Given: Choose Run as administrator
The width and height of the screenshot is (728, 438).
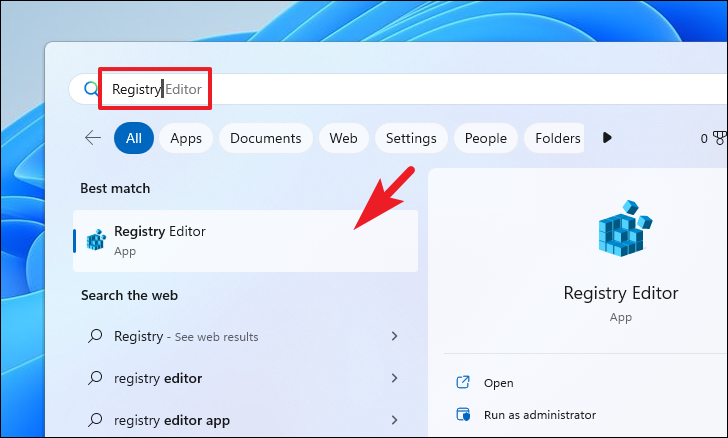Looking at the screenshot, I should click(540, 415).
